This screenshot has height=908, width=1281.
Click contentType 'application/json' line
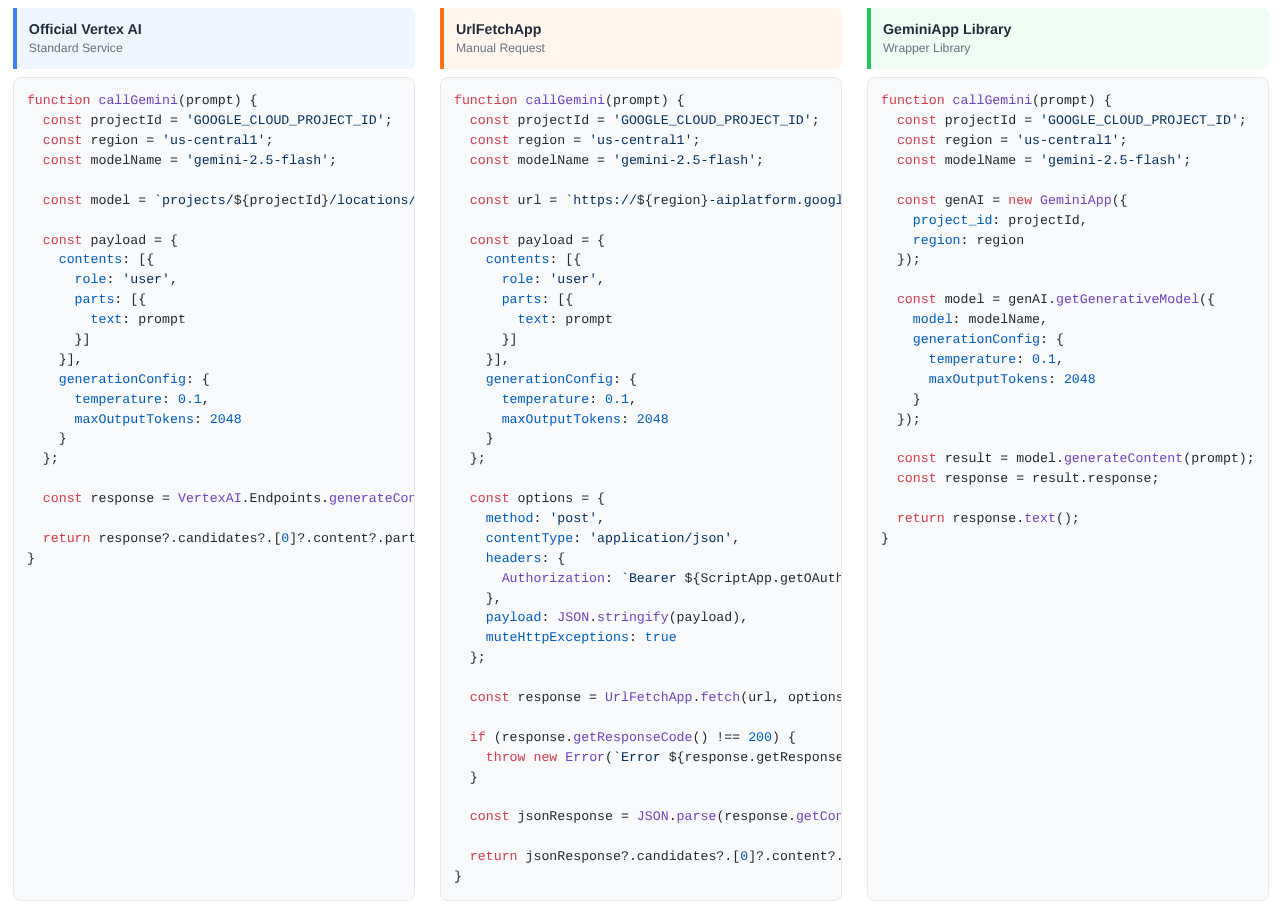[x=612, y=538]
